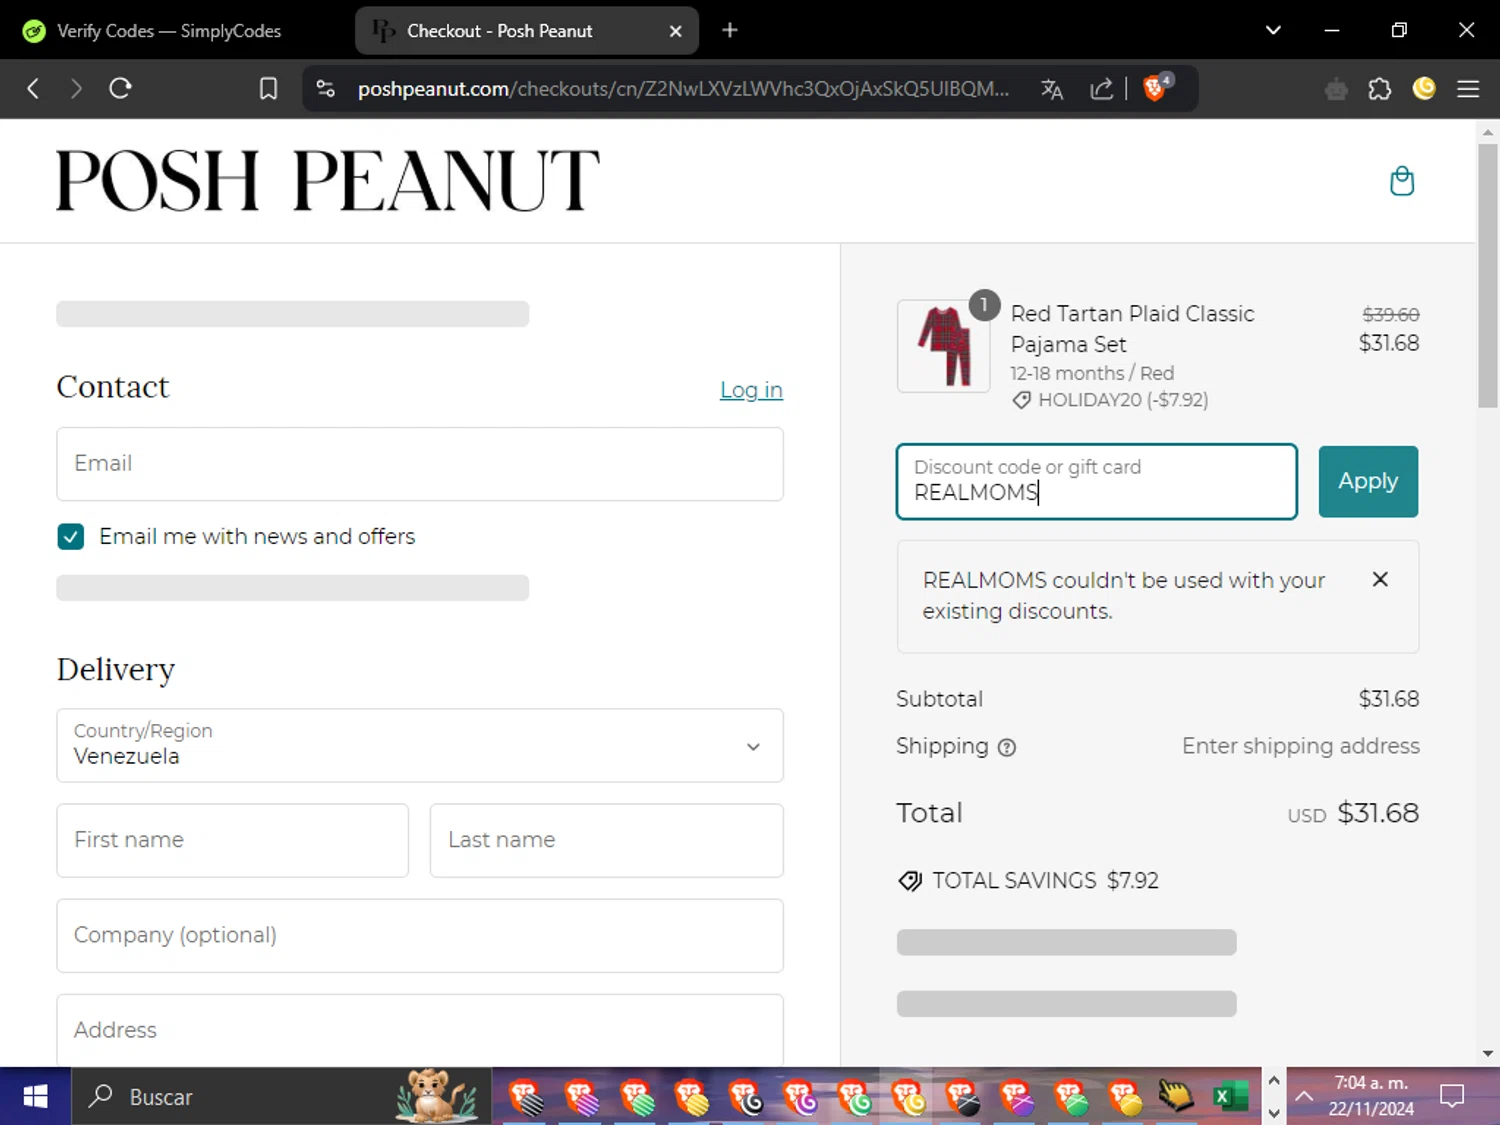Open the tab search dropdown chevron

(1273, 30)
